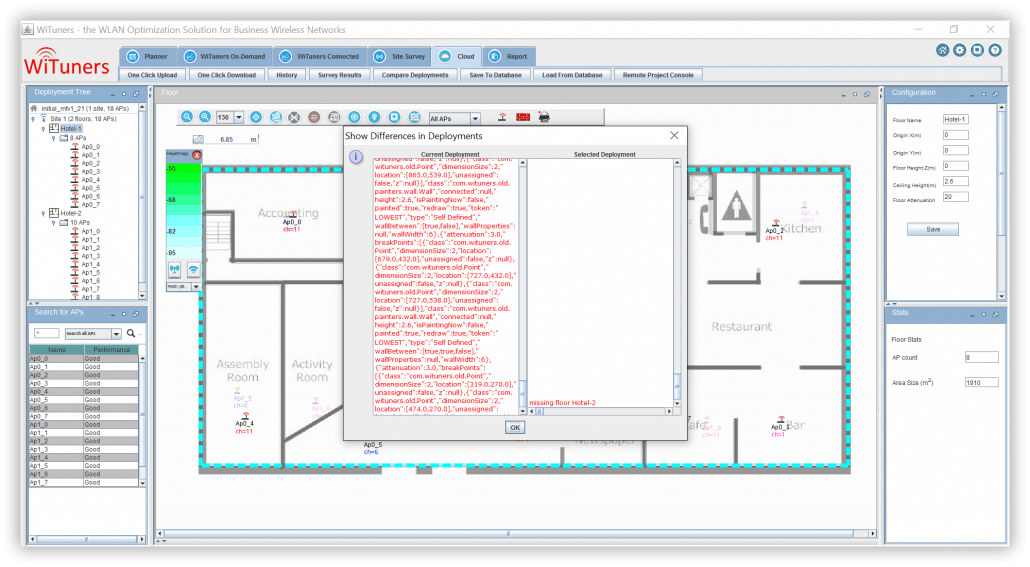
Task: Collapse the 8 APs folder node
Action: tap(53, 138)
